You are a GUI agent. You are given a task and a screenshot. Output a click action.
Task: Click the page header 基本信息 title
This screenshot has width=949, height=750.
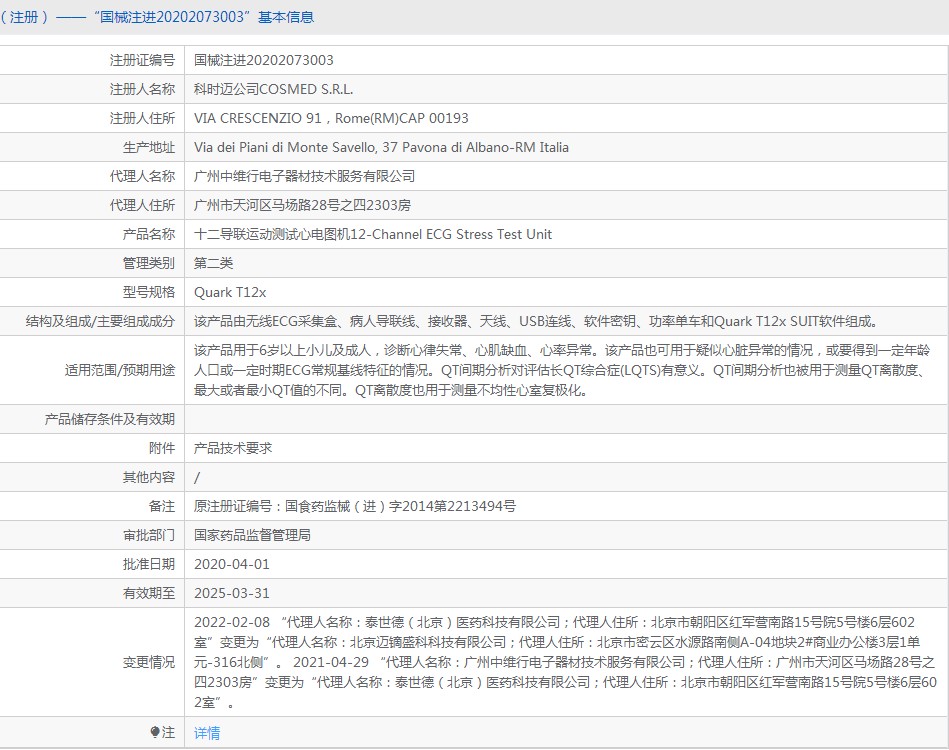click(x=286, y=17)
